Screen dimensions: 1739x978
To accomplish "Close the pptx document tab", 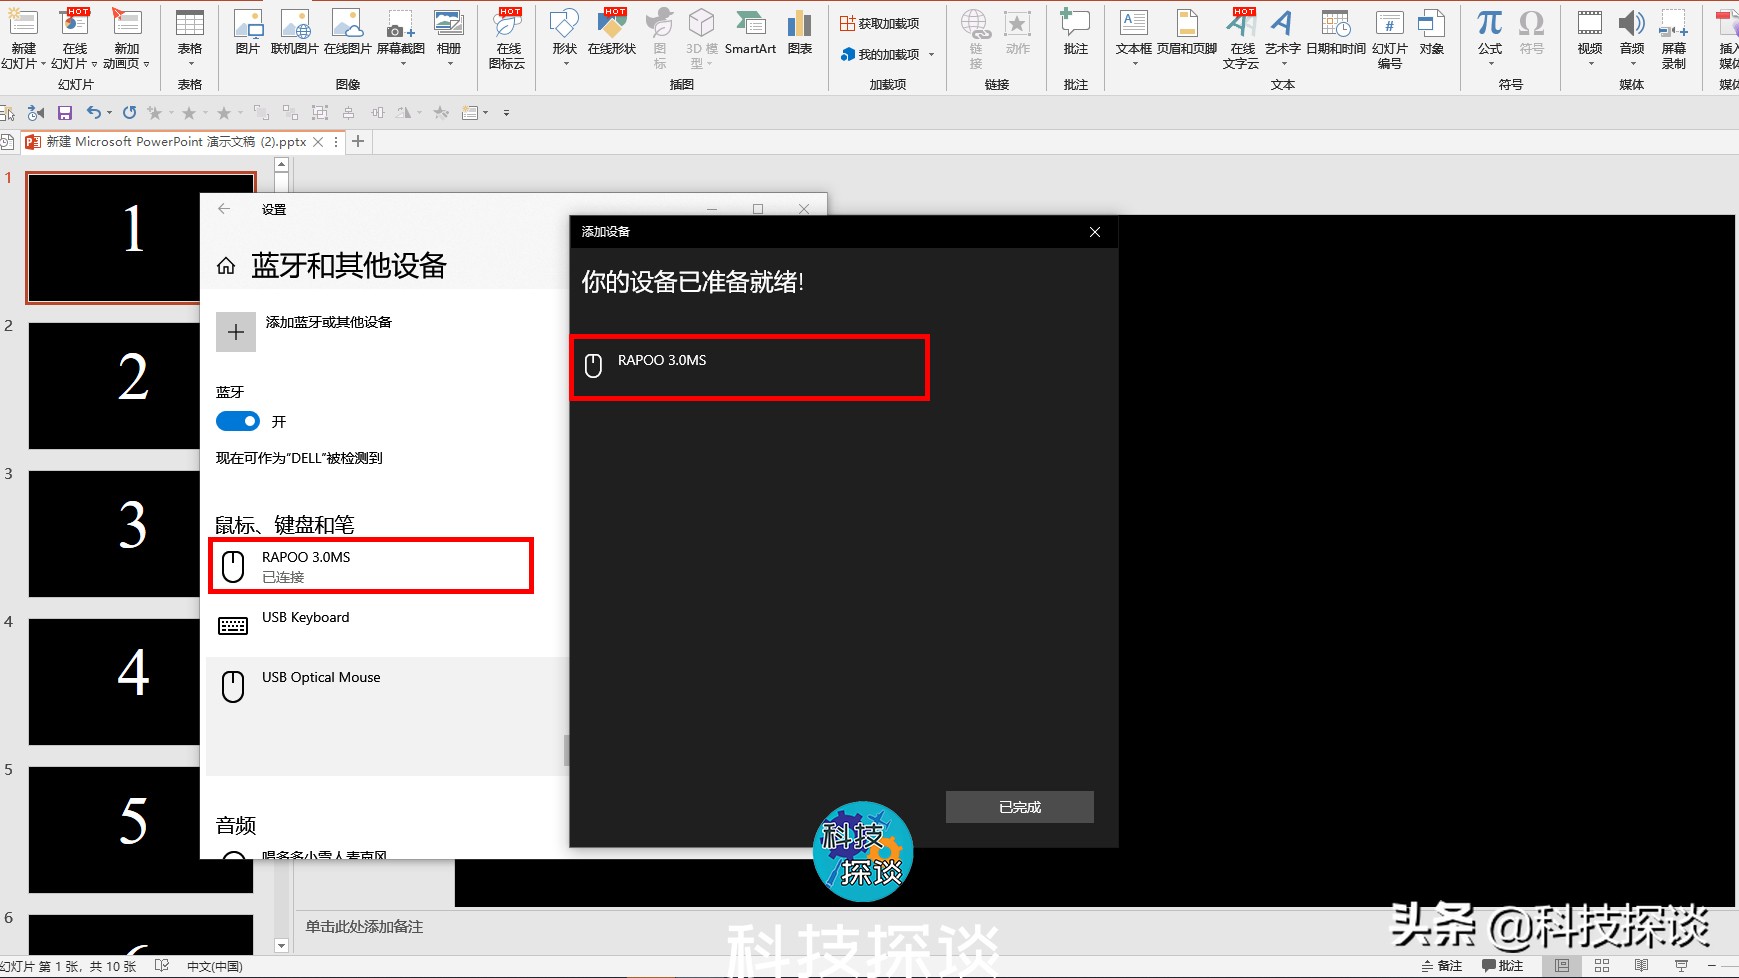I will [318, 142].
